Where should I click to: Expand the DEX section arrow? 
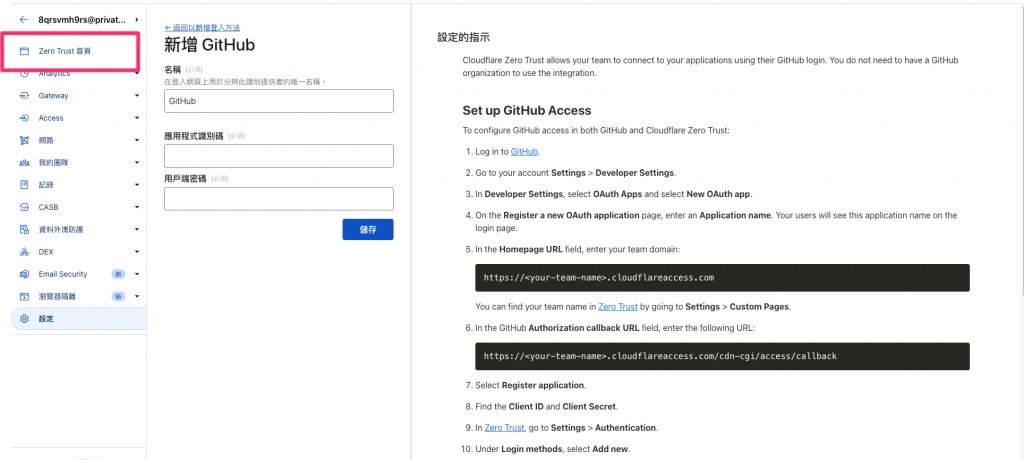click(x=137, y=252)
